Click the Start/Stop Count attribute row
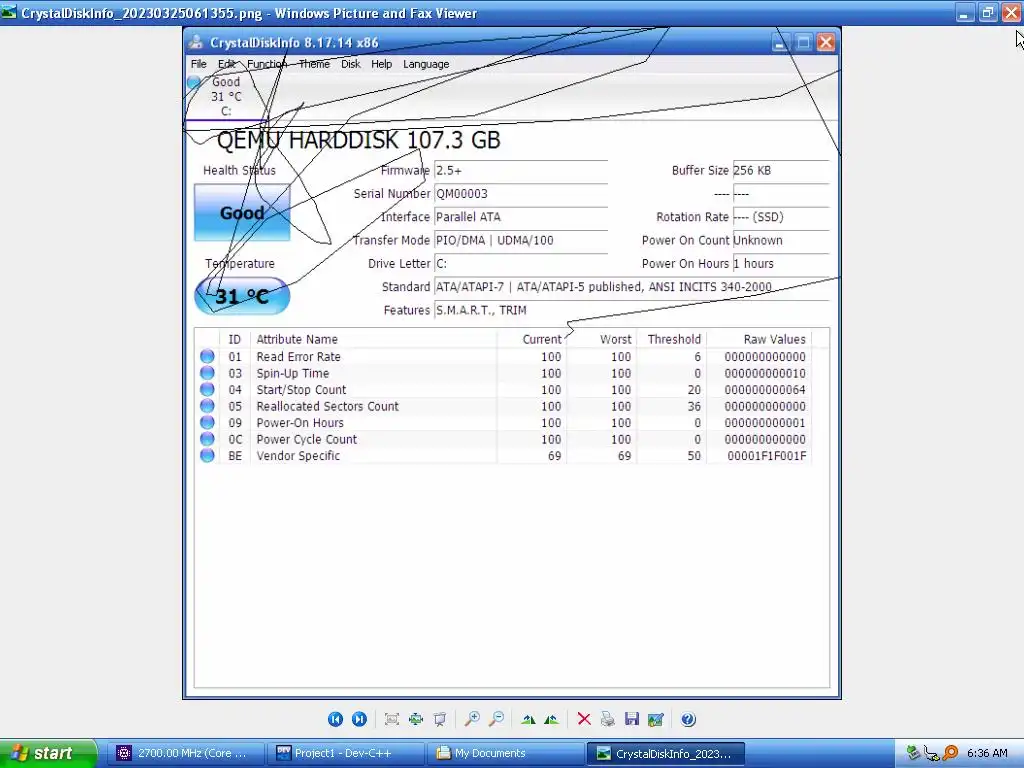Screen dimensions: 1024x768 (505, 390)
